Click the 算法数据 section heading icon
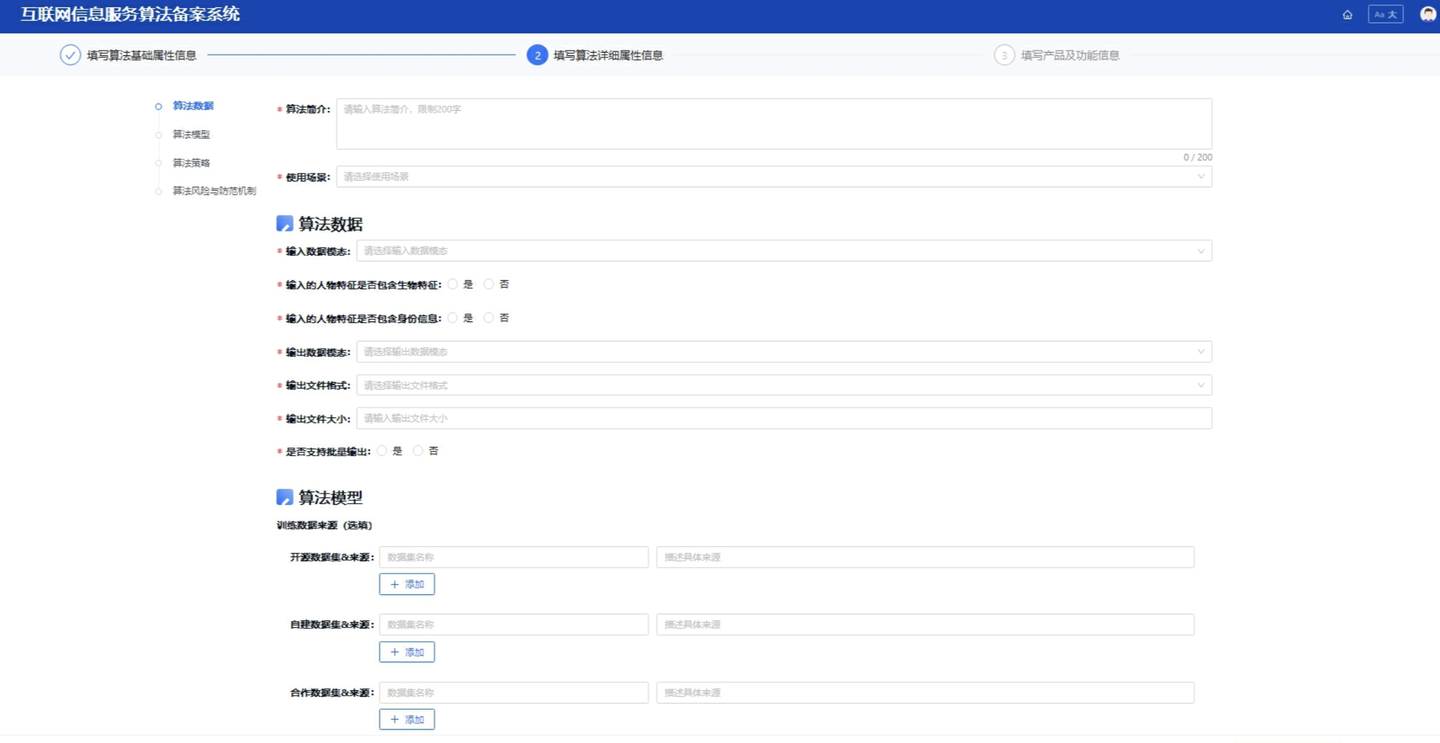 pyautogui.click(x=285, y=224)
